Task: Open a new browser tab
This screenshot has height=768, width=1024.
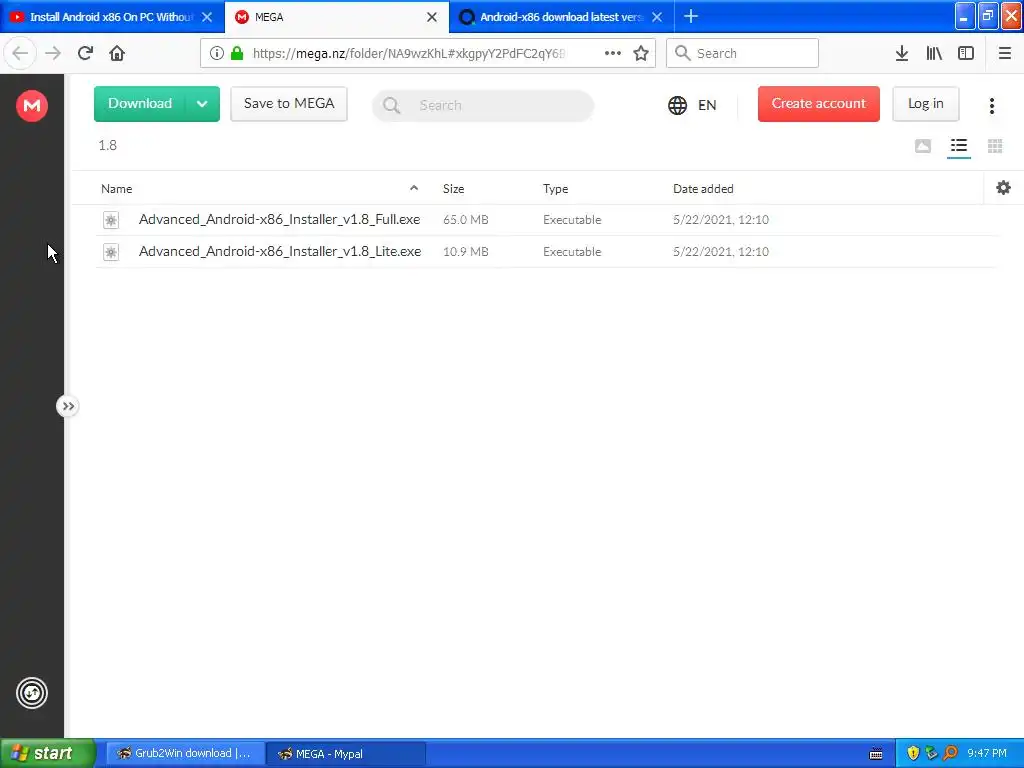Action: pyautogui.click(x=691, y=16)
